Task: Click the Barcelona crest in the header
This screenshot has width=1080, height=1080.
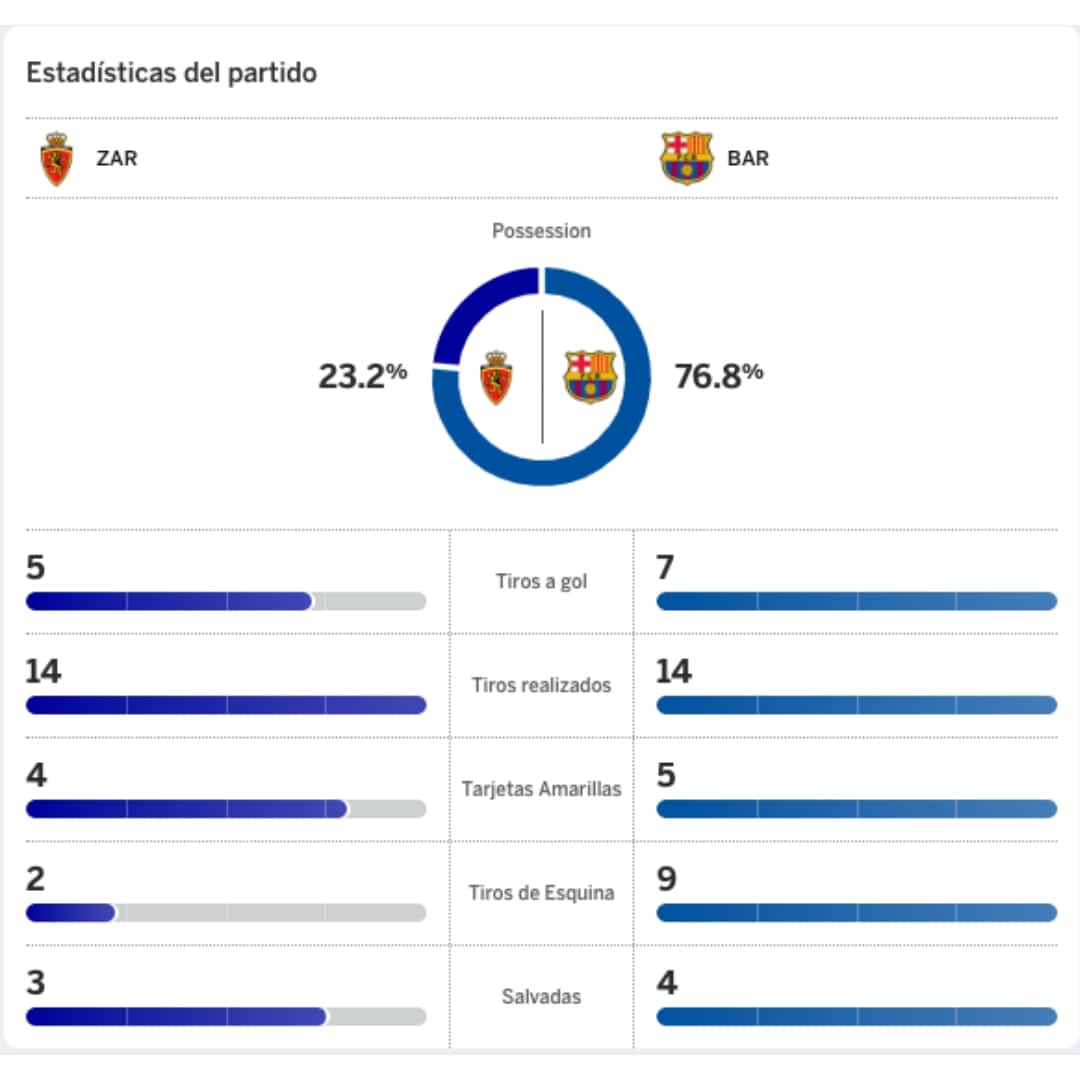Action: (x=686, y=158)
